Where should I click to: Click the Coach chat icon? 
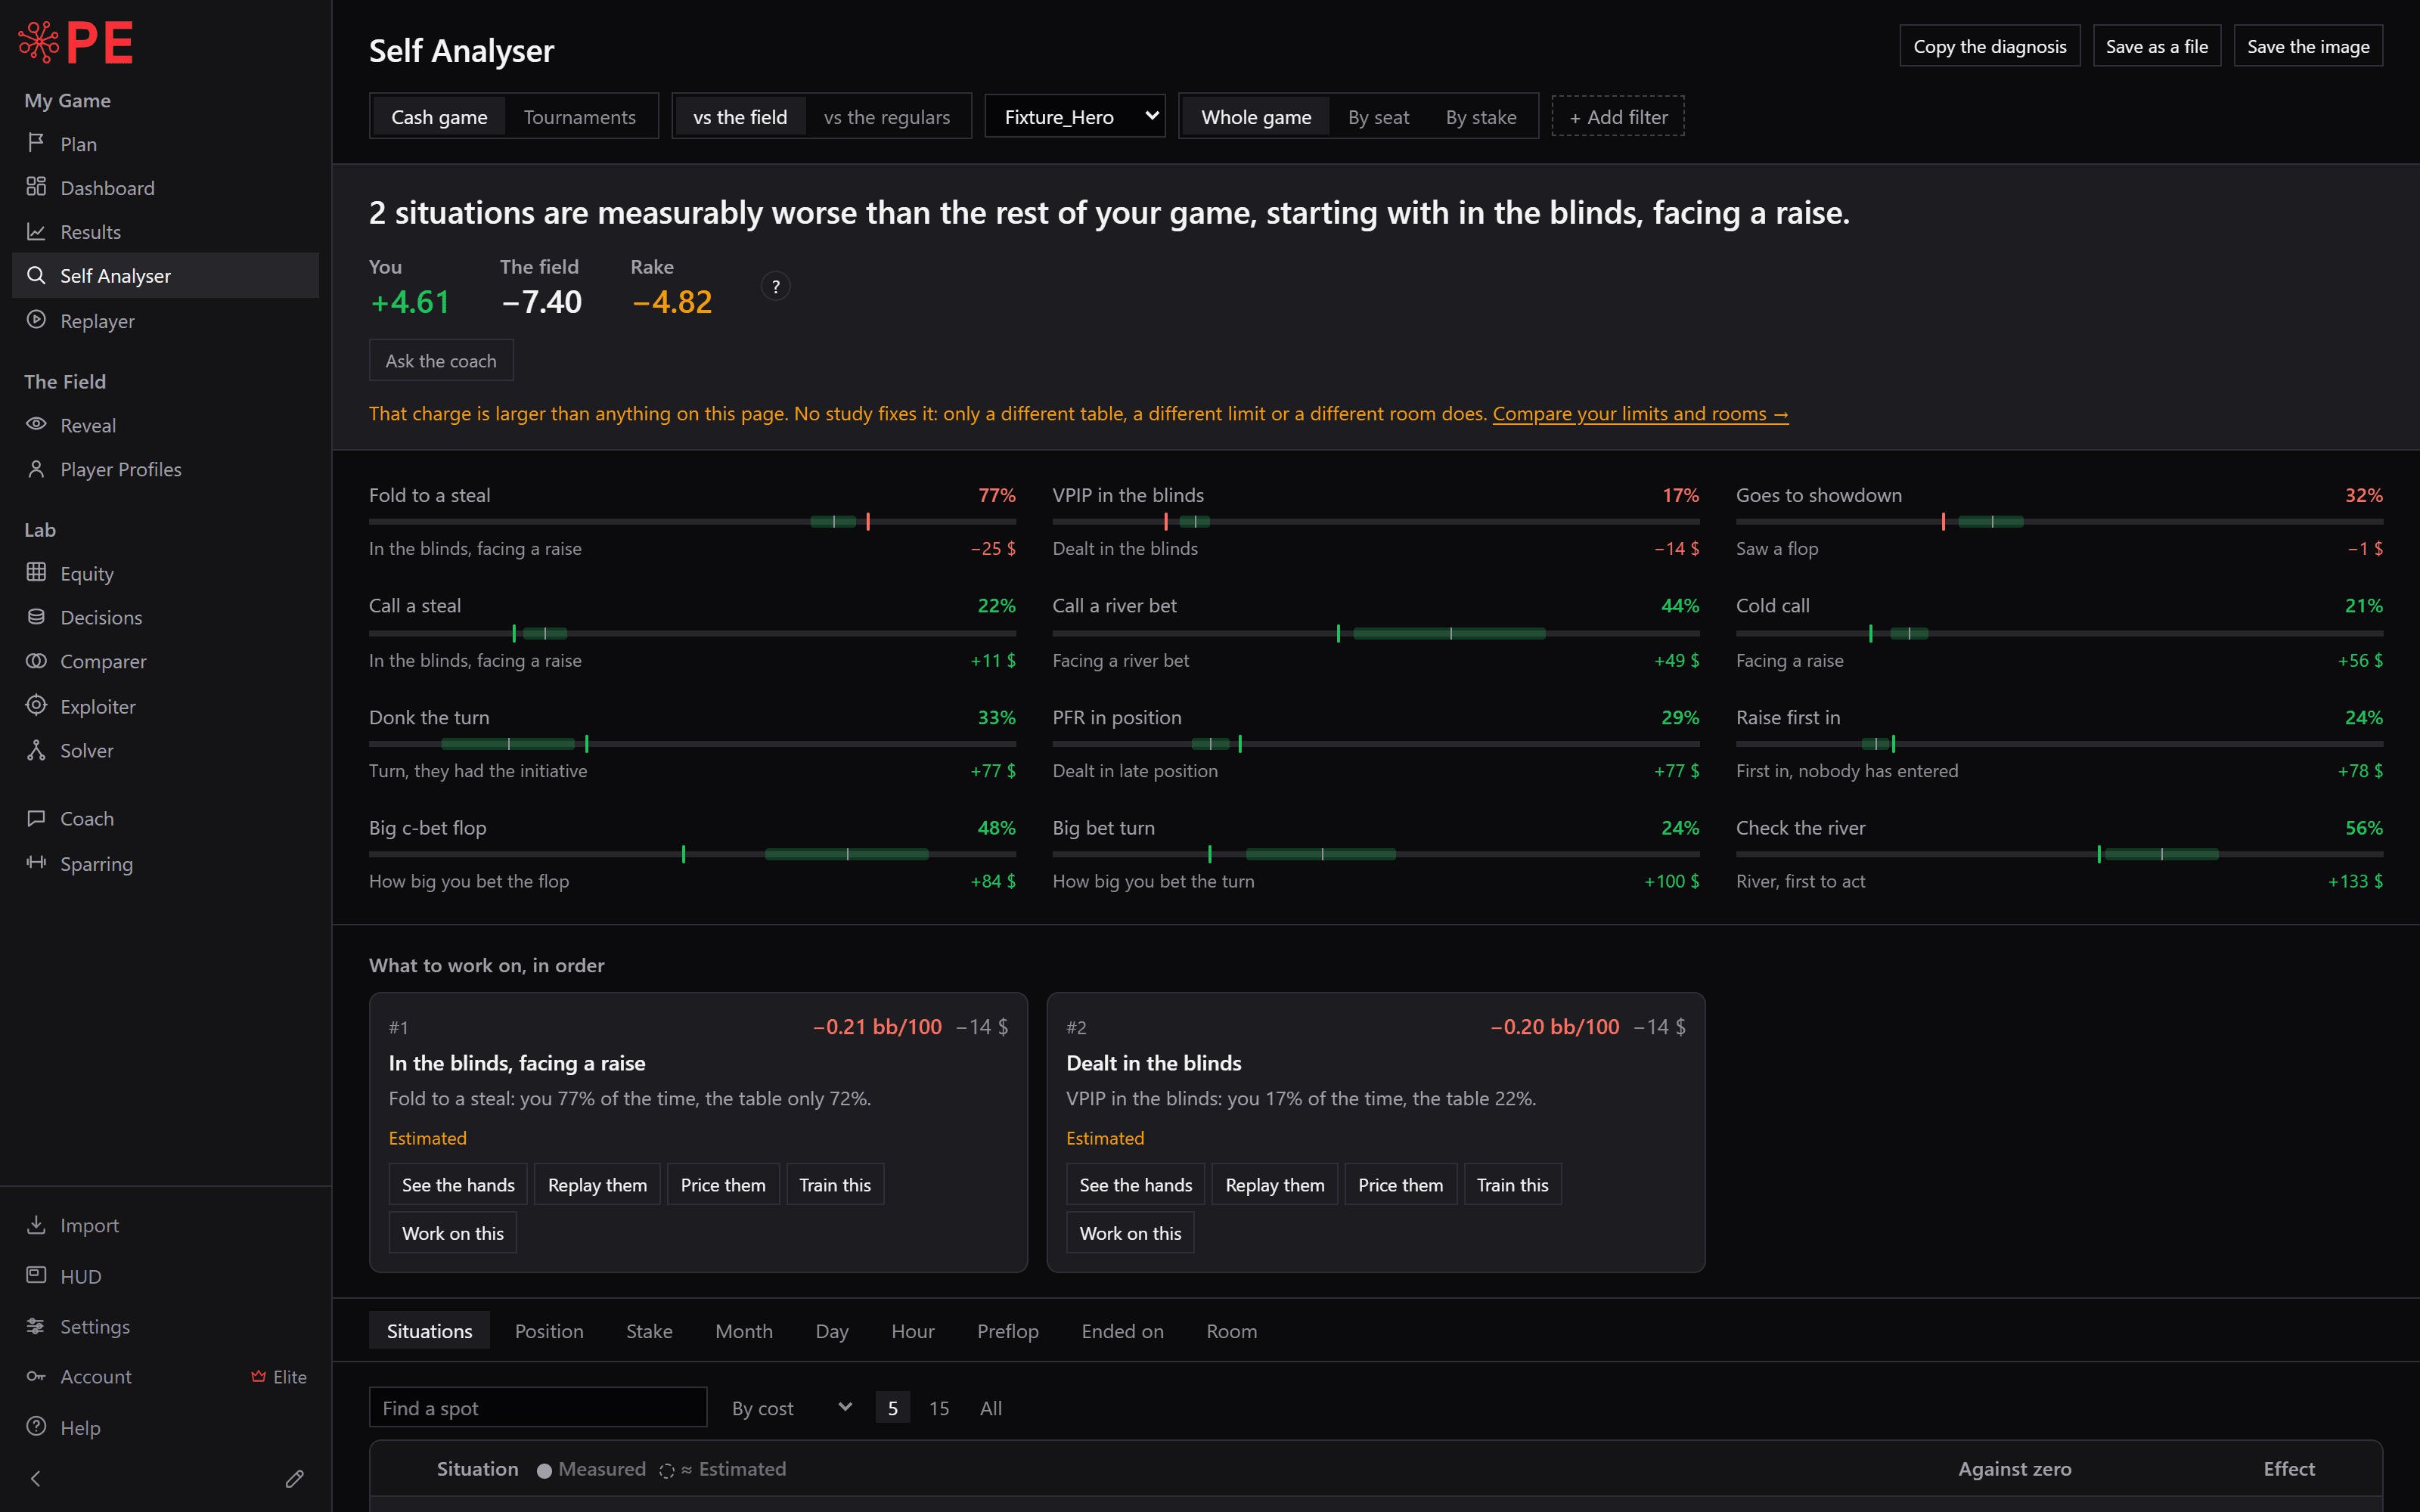[x=36, y=818]
